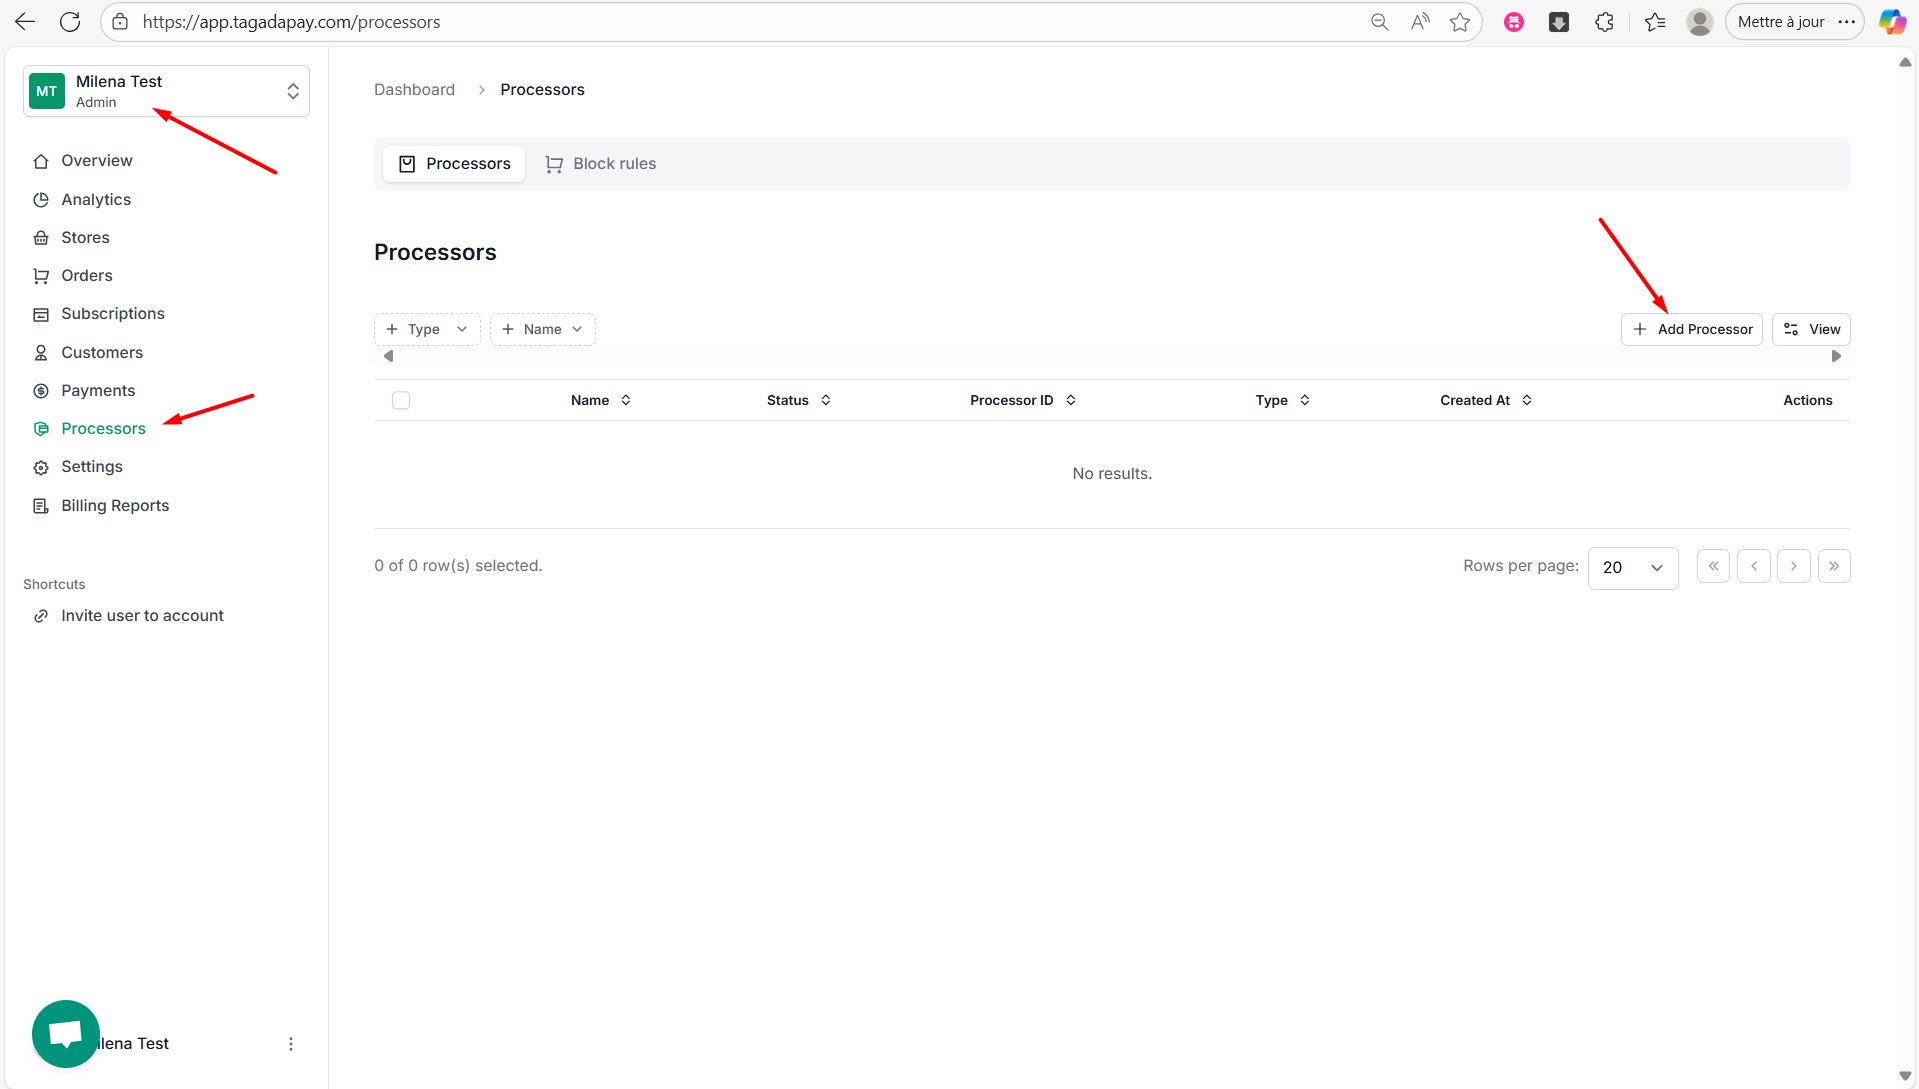
Task: Open the Rows per page dropdown
Action: coord(1632,567)
